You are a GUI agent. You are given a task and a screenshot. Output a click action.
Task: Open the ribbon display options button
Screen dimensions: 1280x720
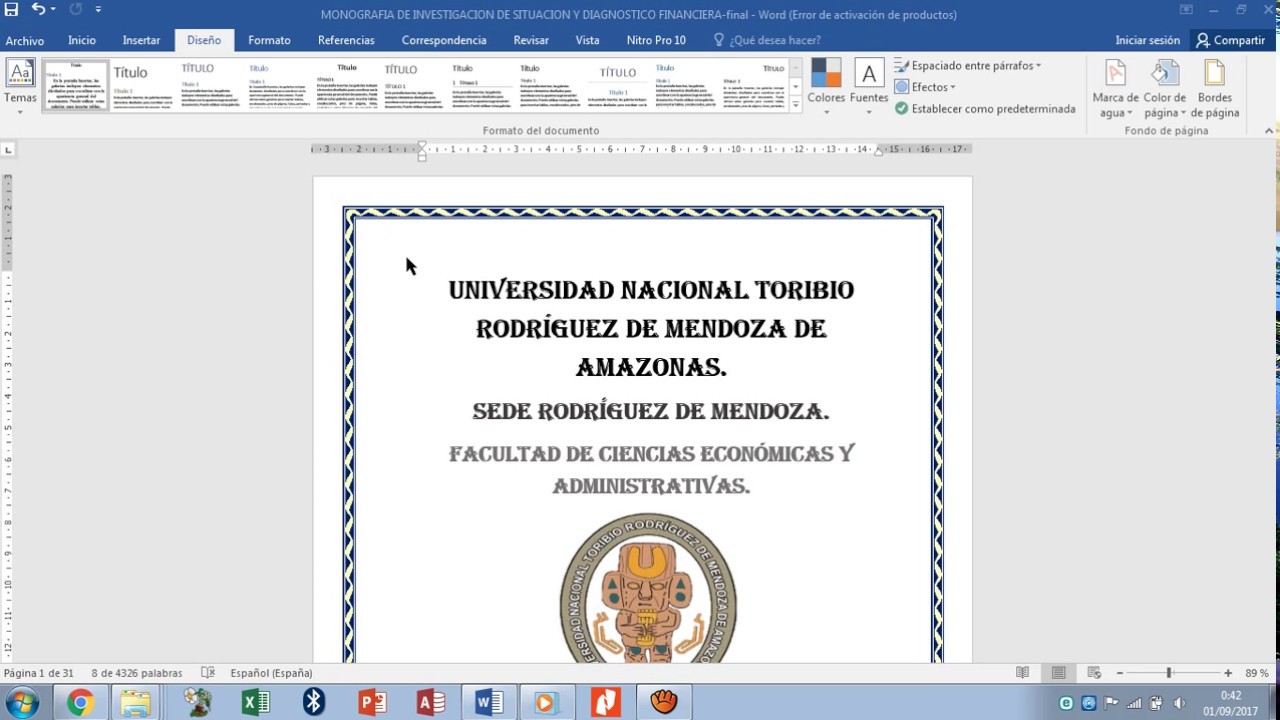1186,10
